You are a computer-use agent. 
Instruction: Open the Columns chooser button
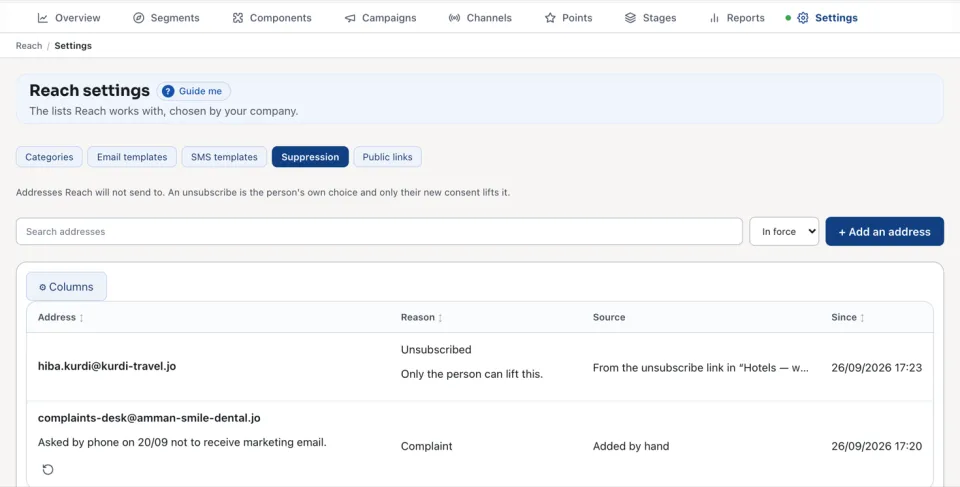click(x=66, y=287)
